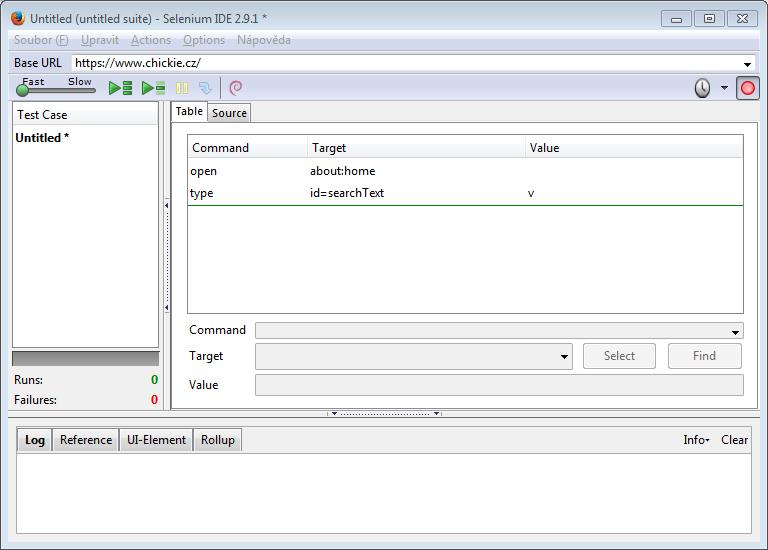Close the Selenium IDE window
This screenshot has width=768, height=550.
tap(743, 19)
